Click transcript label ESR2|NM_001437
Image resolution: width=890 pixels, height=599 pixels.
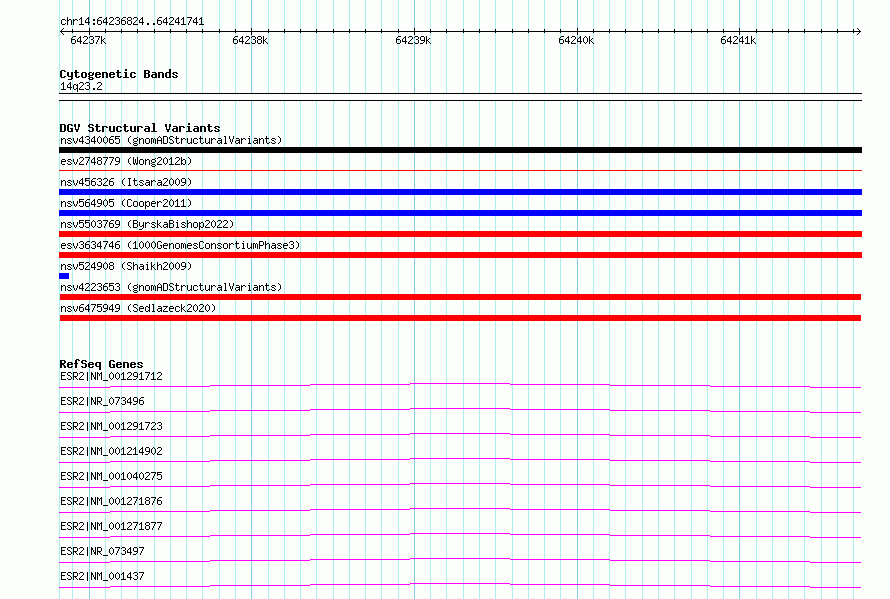102,576
